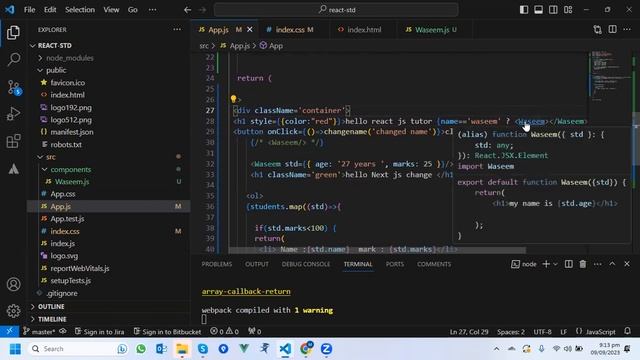The width and height of the screenshot is (640, 360).
Task: Kill terminal with the trash icon
Action: point(583,264)
